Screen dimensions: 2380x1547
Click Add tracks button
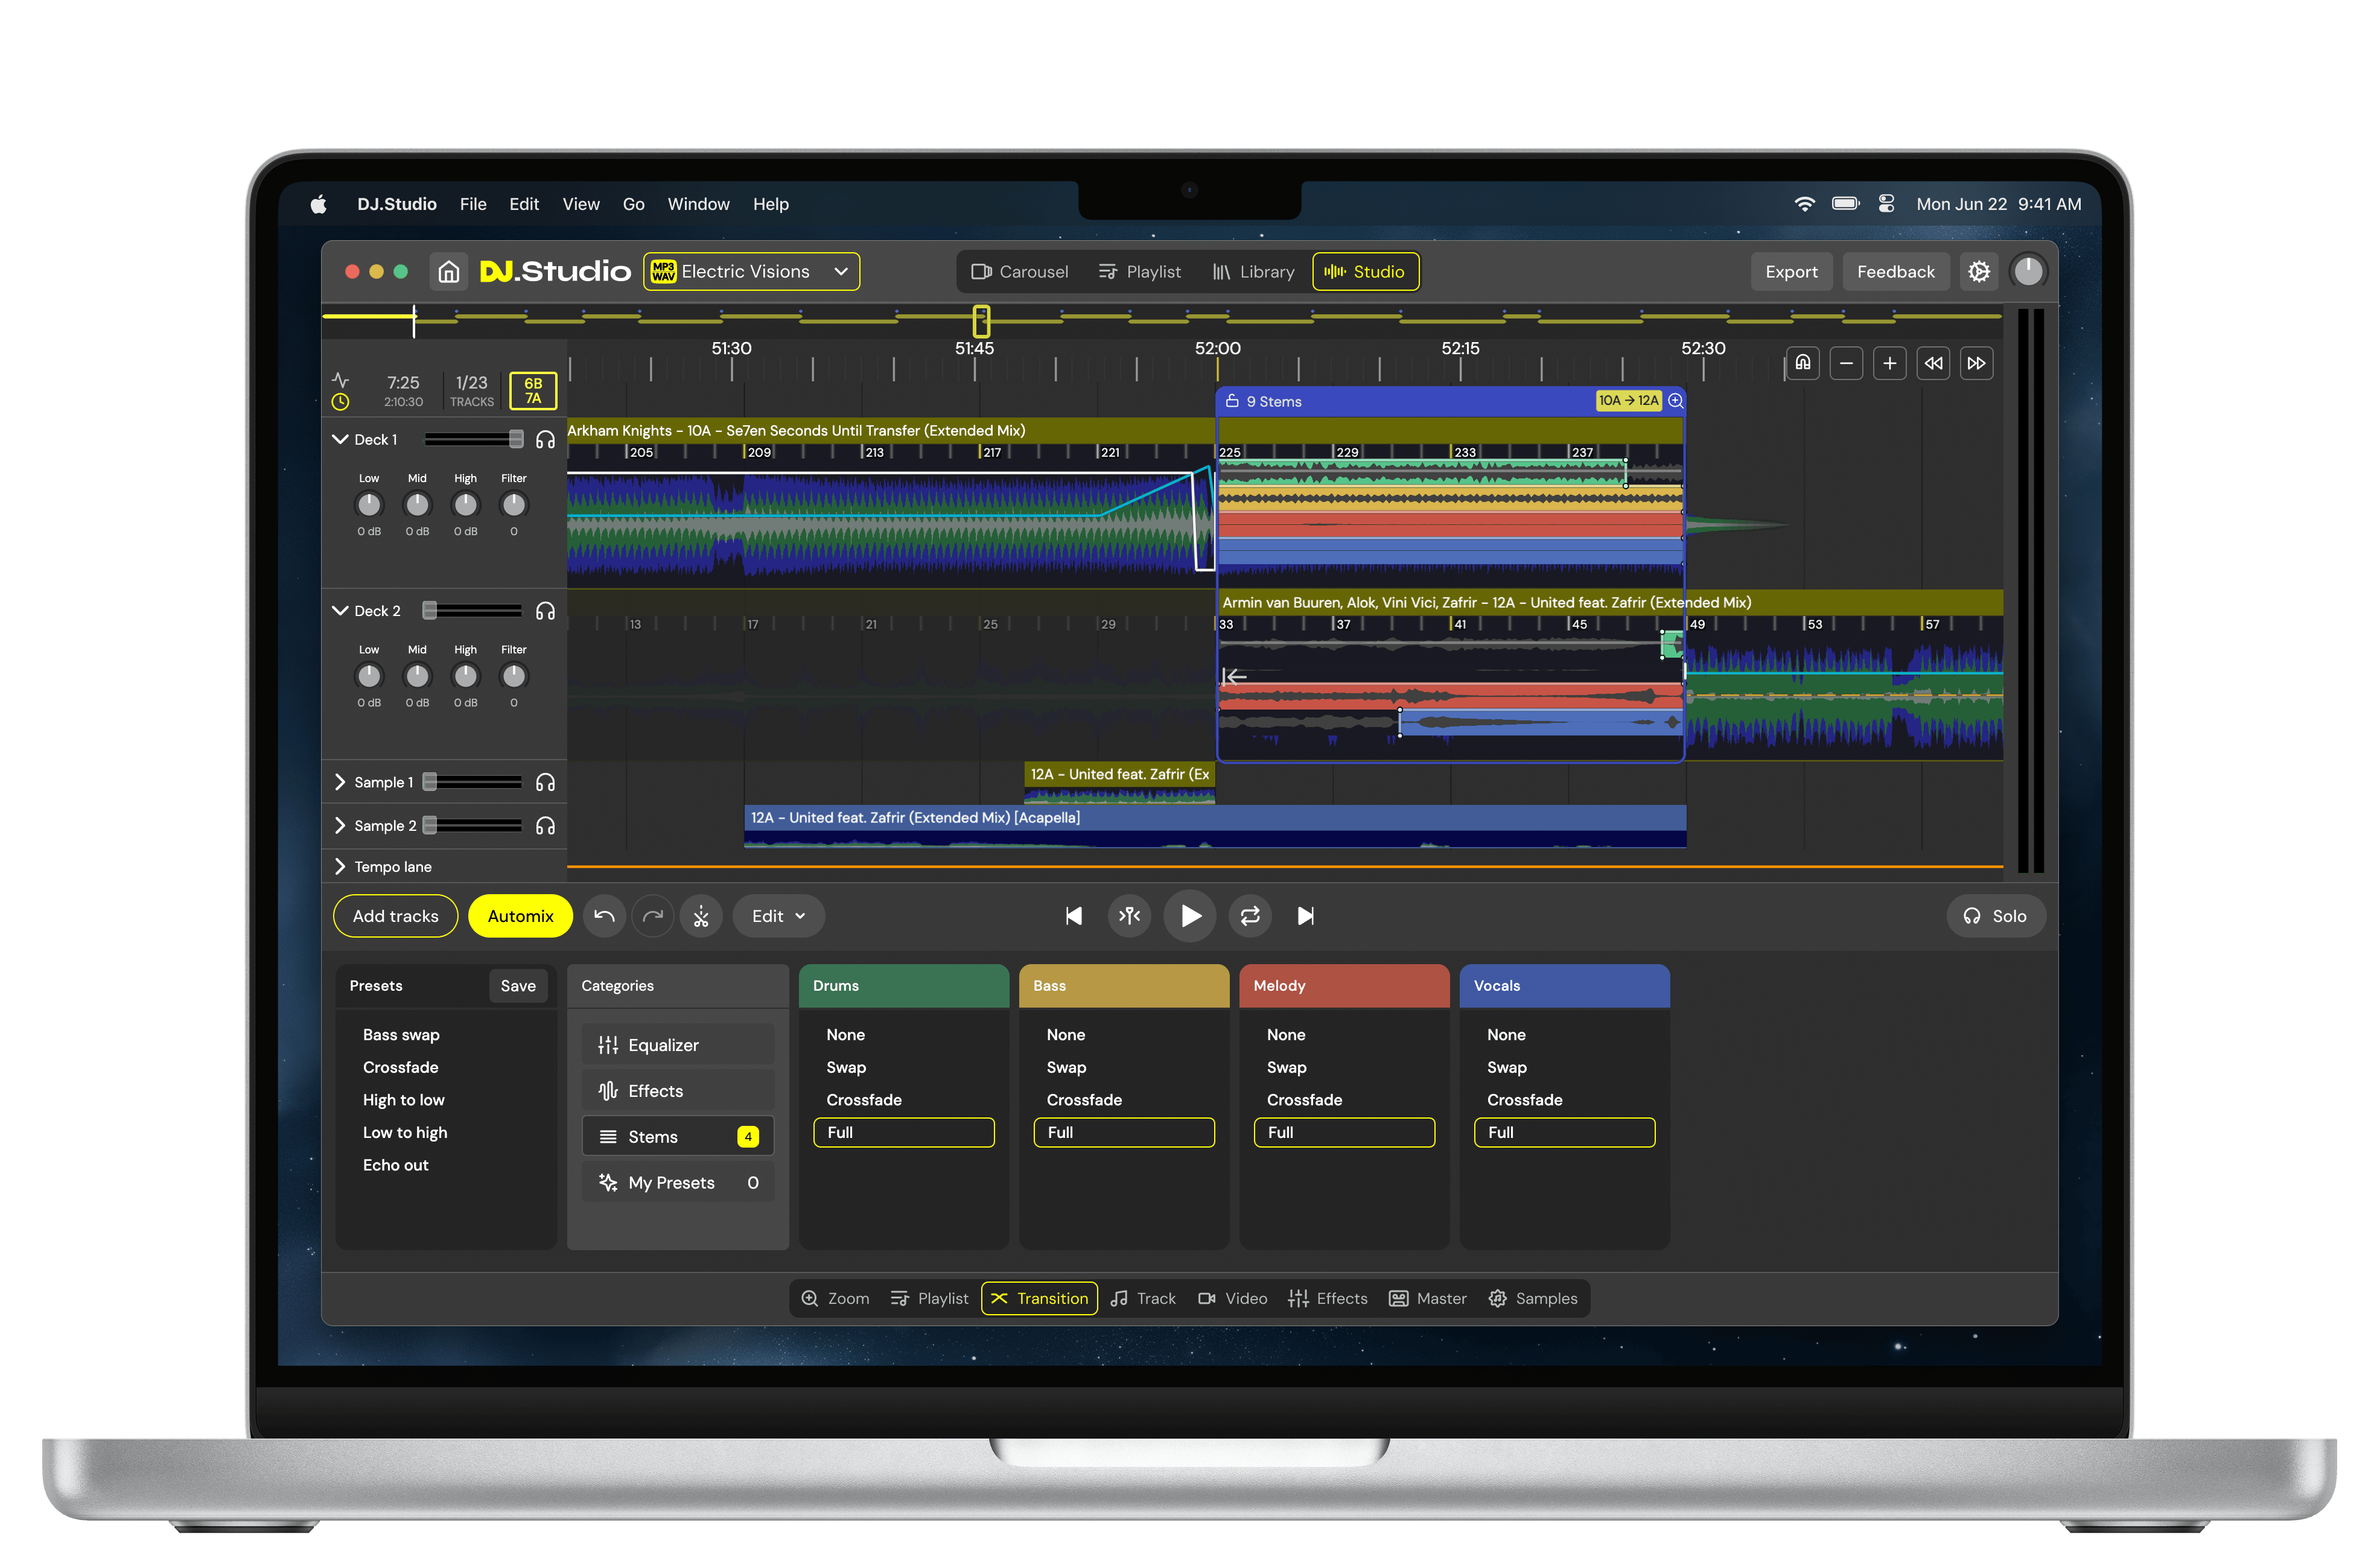(x=395, y=916)
